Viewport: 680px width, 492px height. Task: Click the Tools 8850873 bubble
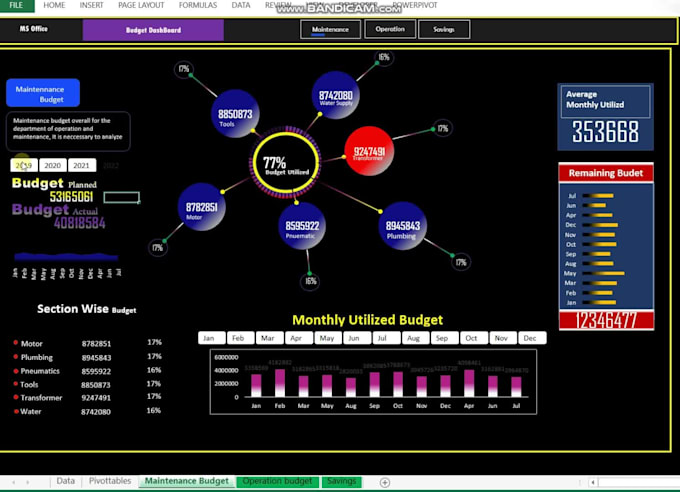click(235, 114)
